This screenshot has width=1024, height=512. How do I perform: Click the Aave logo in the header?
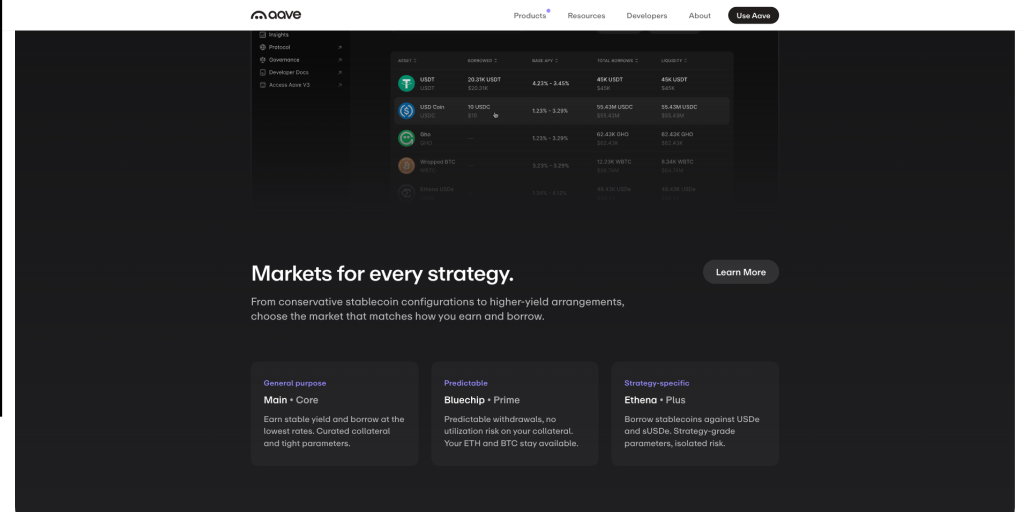click(x=276, y=15)
